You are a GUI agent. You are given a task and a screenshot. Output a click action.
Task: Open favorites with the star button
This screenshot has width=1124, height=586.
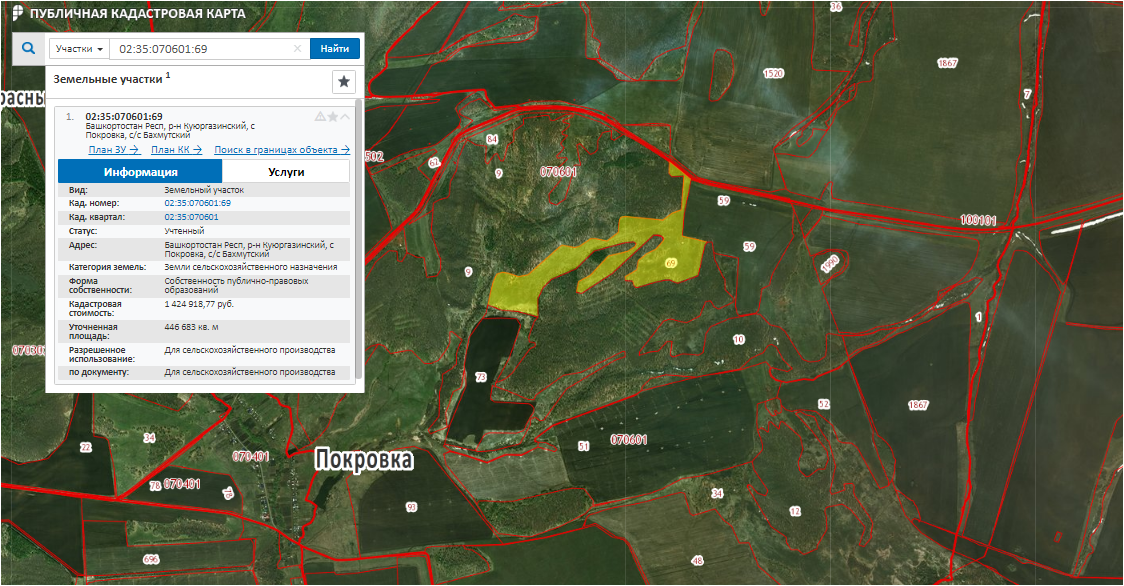344,81
